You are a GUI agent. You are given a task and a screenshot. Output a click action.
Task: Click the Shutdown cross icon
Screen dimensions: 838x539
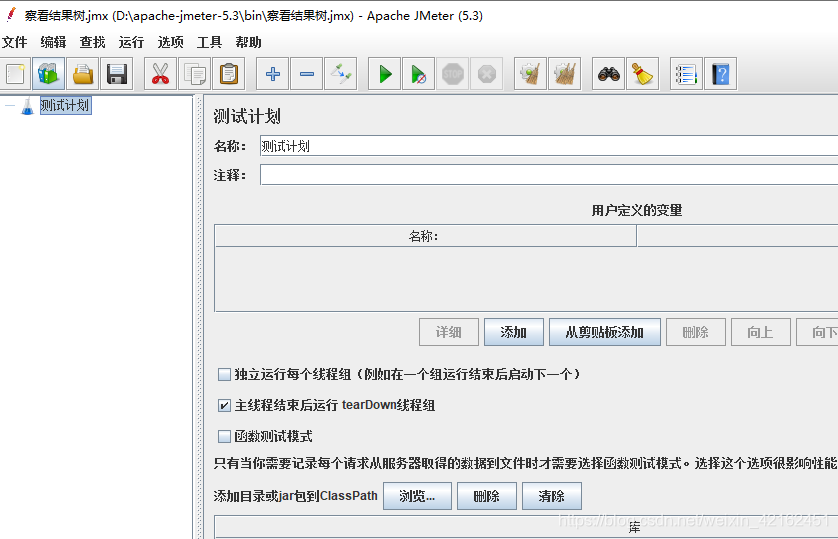487,74
